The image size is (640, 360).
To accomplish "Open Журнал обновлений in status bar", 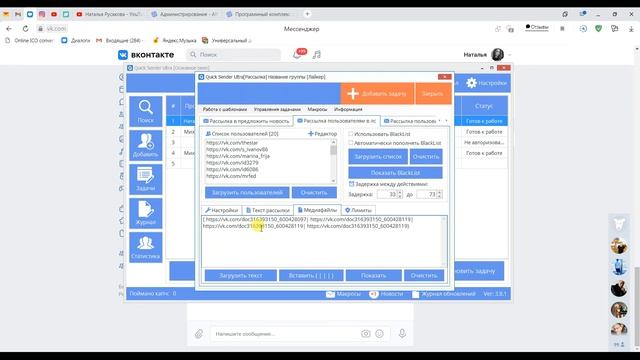I will coord(444,294).
